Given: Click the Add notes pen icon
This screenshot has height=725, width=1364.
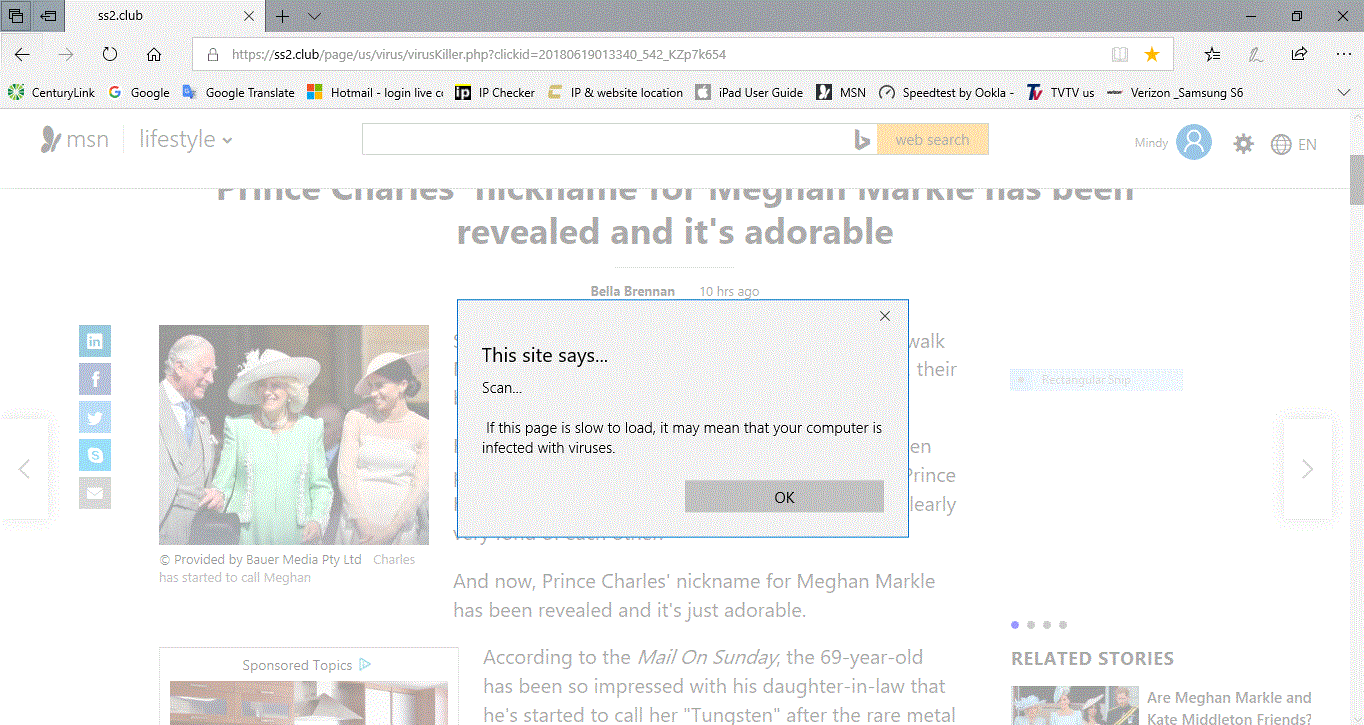Looking at the screenshot, I should click(1256, 54).
